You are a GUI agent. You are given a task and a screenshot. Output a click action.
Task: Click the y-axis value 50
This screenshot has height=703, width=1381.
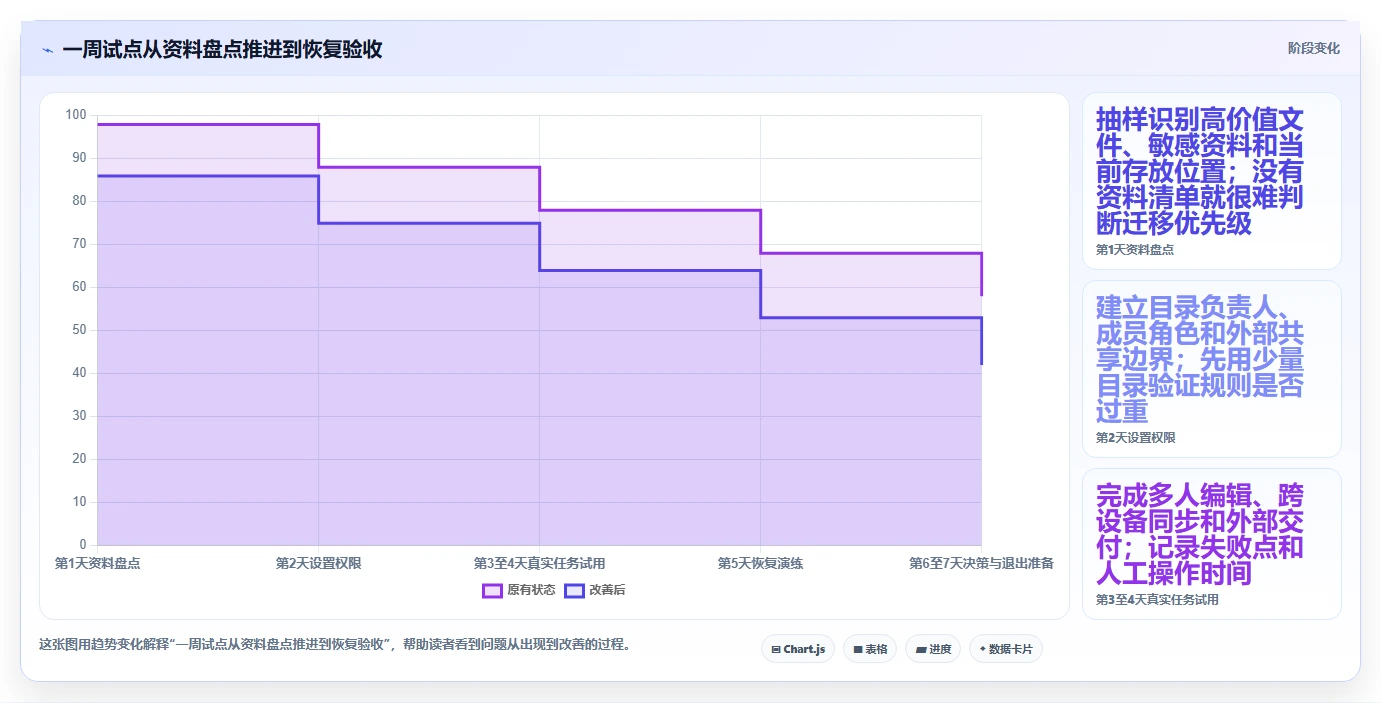[x=80, y=330]
